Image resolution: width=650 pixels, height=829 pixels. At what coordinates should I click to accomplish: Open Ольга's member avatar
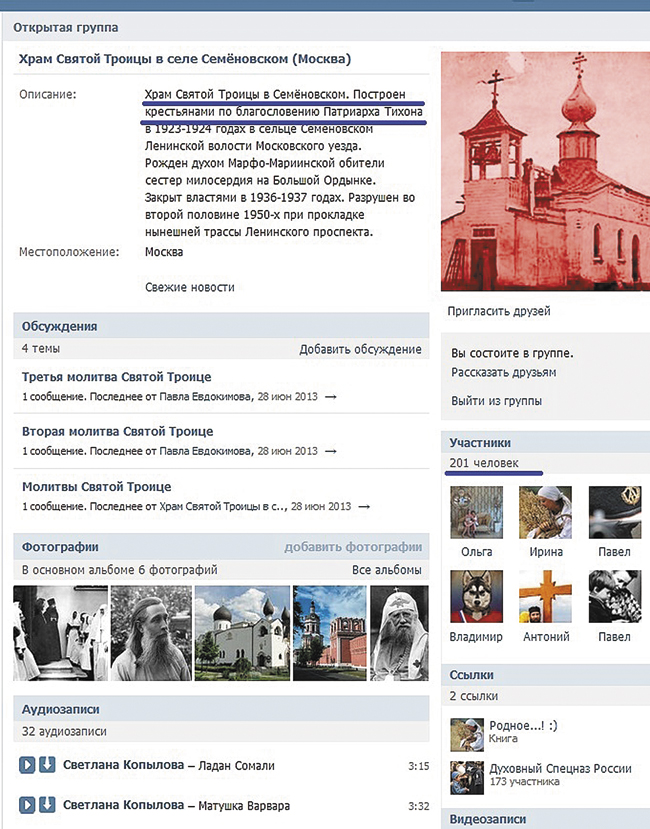point(477,512)
